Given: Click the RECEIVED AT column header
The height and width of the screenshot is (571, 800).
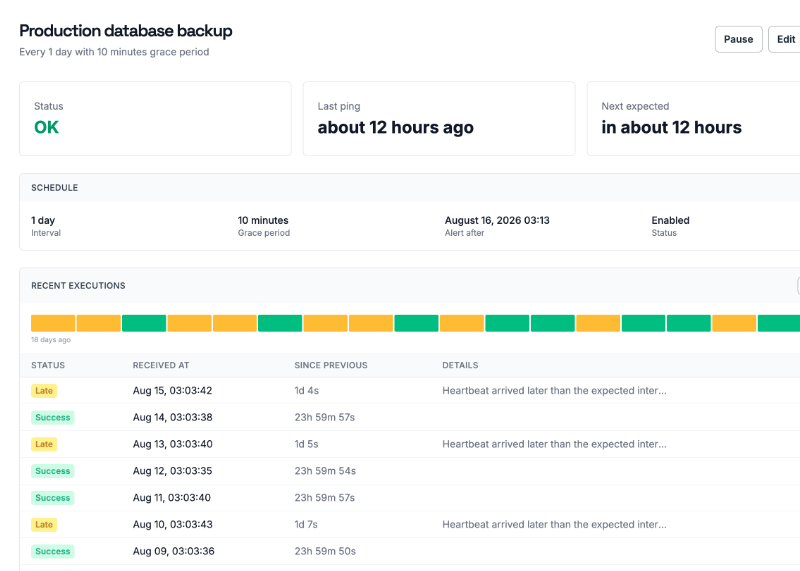Looking at the screenshot, I should coord(161,365).
